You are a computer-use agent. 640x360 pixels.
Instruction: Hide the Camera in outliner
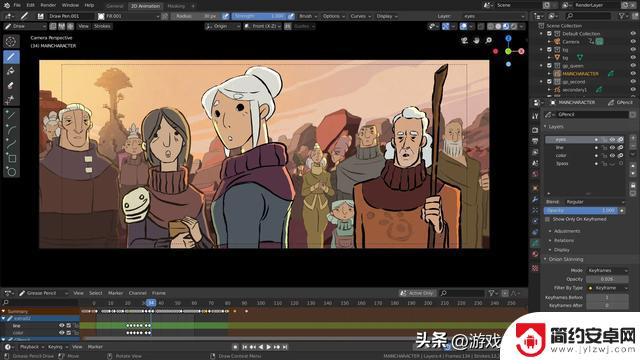[x=633, y=42]
